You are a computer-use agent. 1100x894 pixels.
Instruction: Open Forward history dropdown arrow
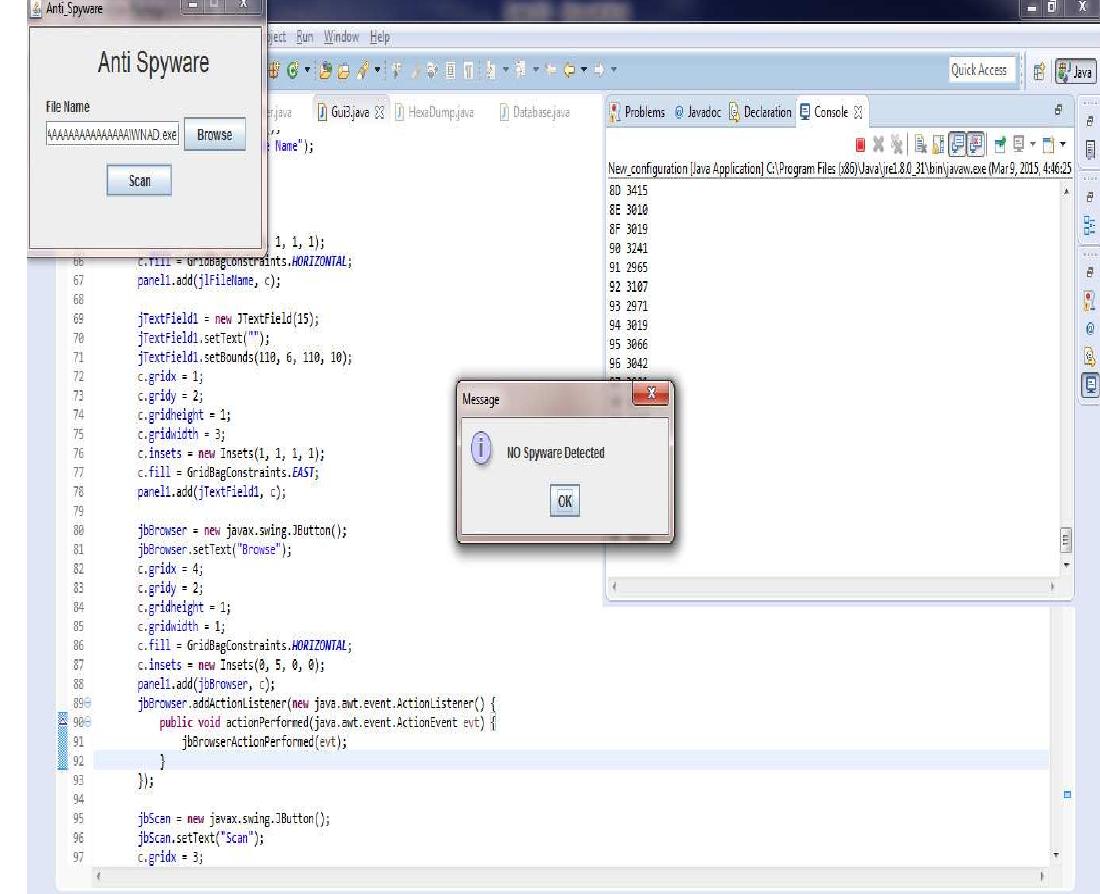[x=613, y=69]
